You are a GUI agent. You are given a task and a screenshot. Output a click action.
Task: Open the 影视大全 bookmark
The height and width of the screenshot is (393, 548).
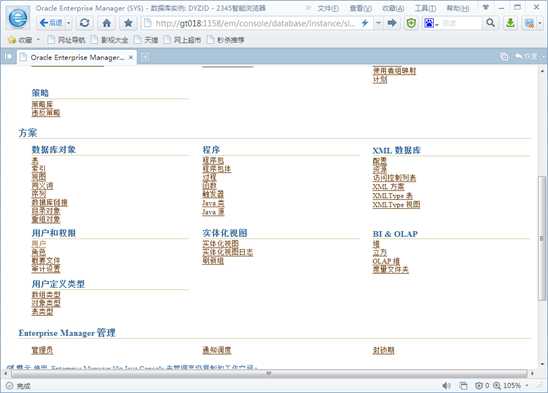[x=109, y=40]
